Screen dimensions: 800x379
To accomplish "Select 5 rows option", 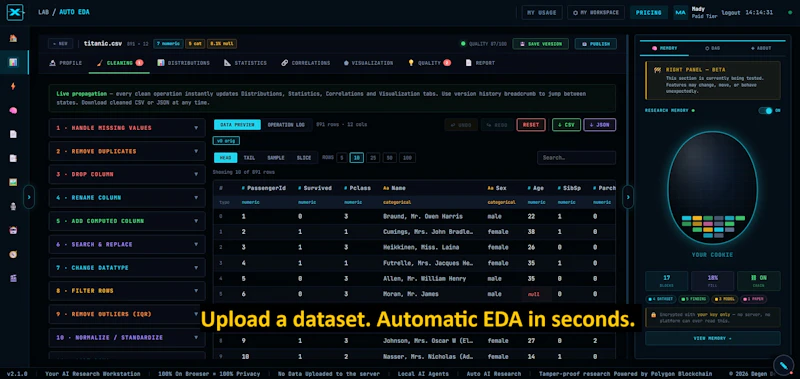I will [341, 158].
